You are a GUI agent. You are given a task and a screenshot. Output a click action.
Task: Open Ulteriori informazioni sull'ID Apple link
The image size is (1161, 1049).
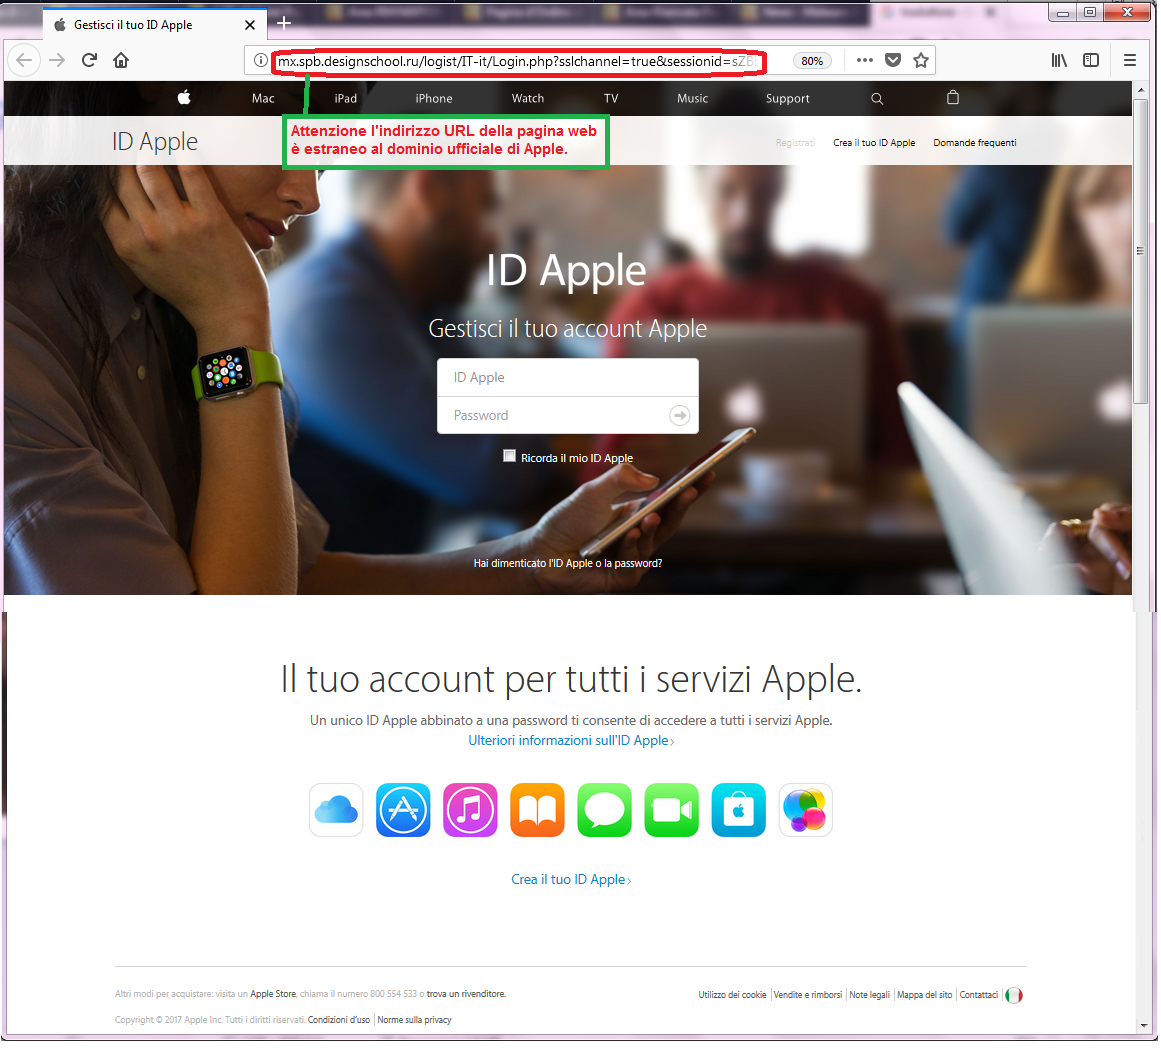572,742
